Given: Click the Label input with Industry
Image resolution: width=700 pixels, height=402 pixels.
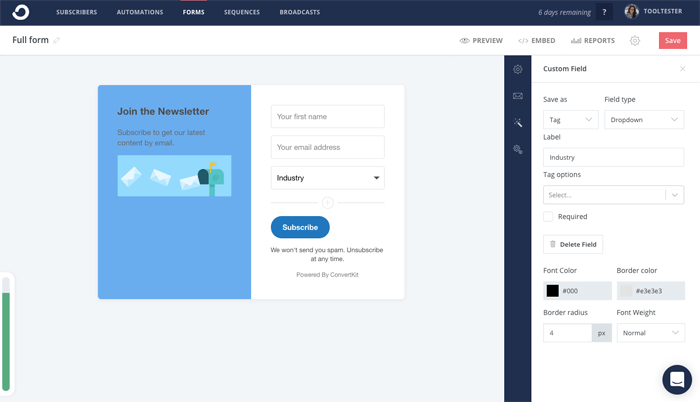Looking at the screenshot, I should click(613, 157).
